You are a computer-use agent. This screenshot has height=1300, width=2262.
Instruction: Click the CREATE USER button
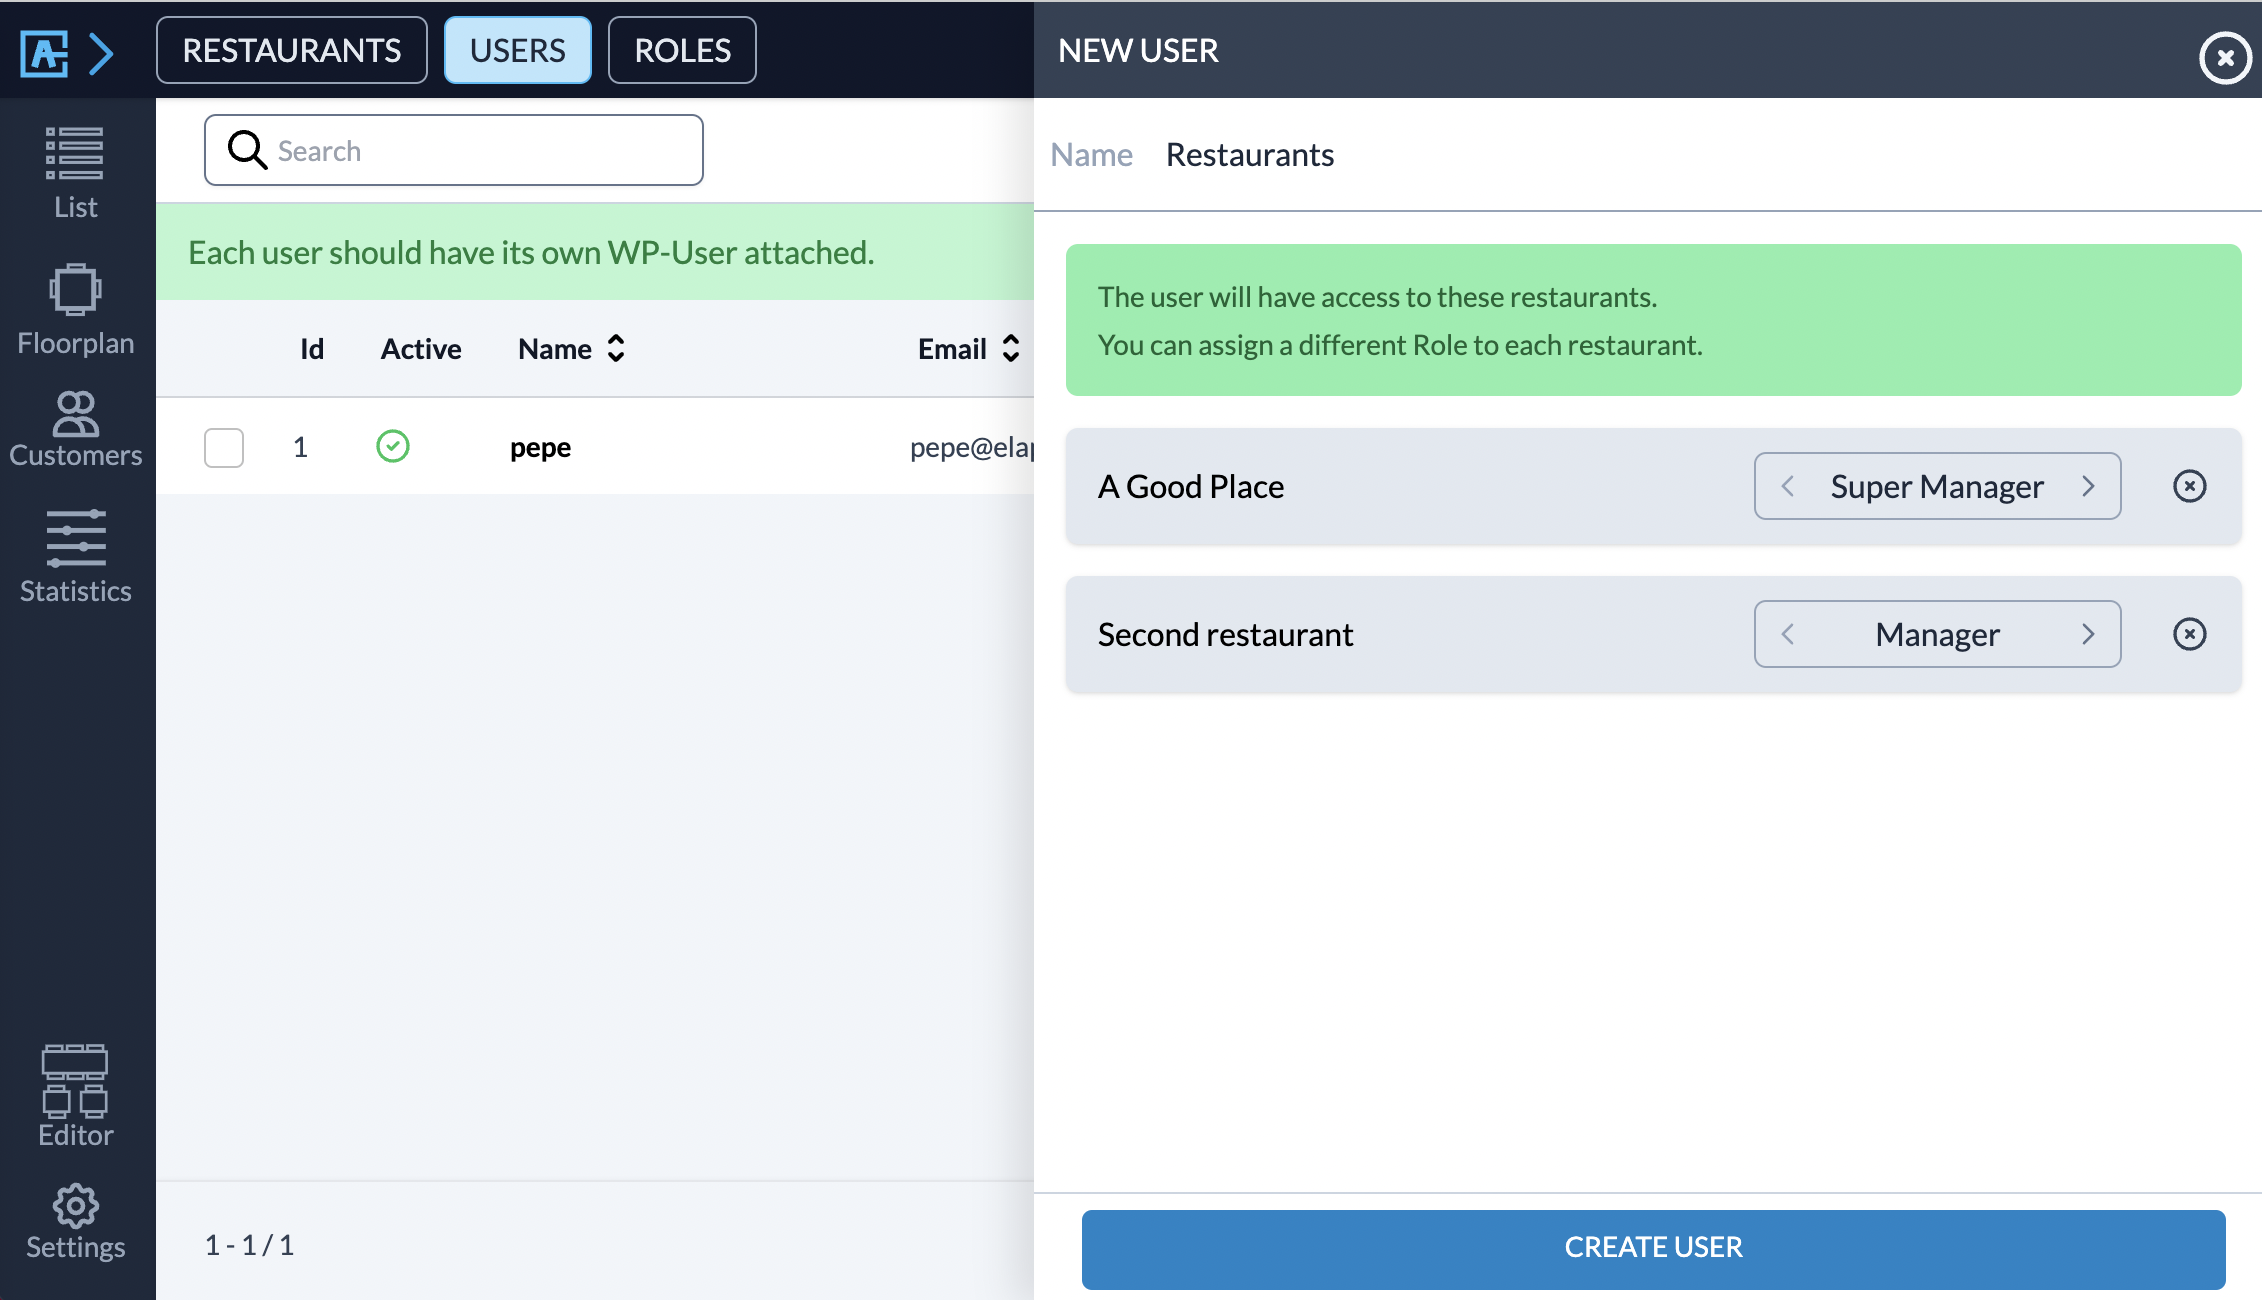[1653, 1247]
